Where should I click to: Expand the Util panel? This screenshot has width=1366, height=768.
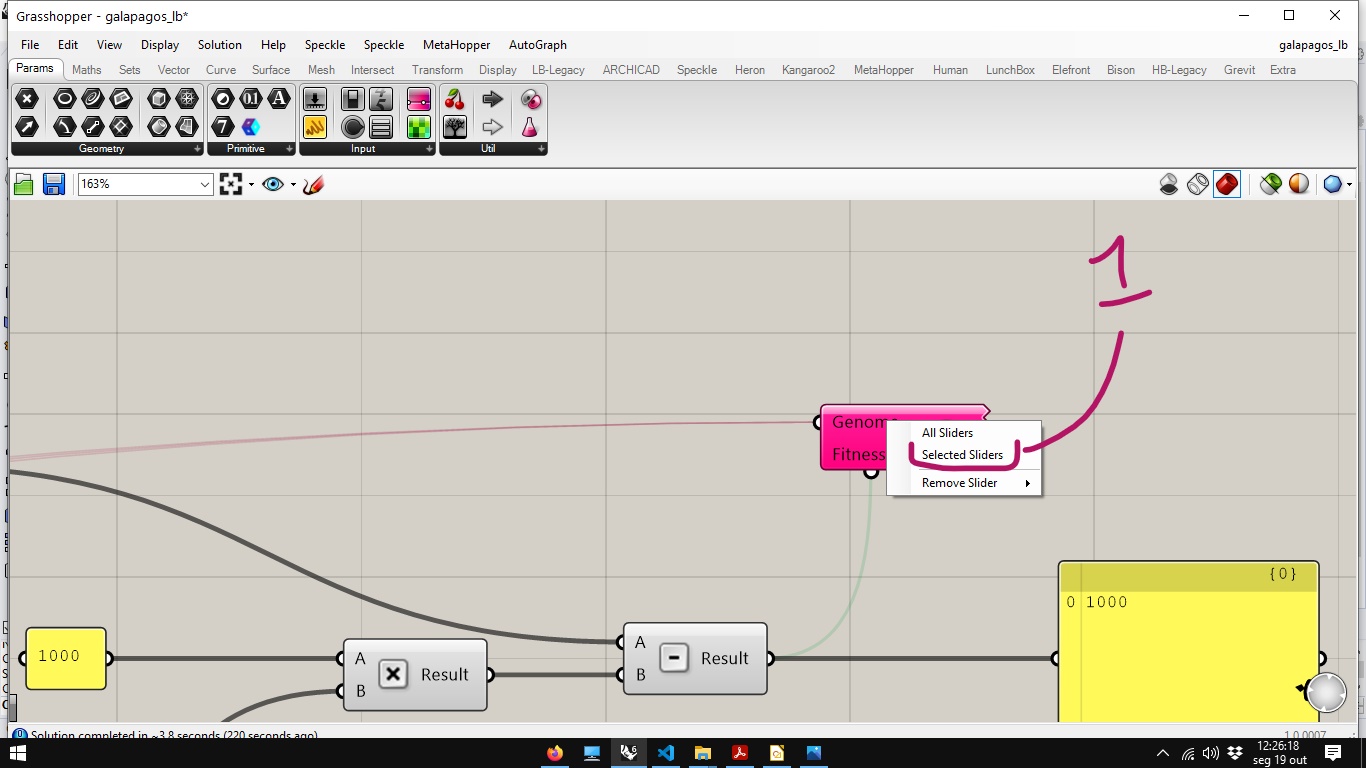[541, 149]
